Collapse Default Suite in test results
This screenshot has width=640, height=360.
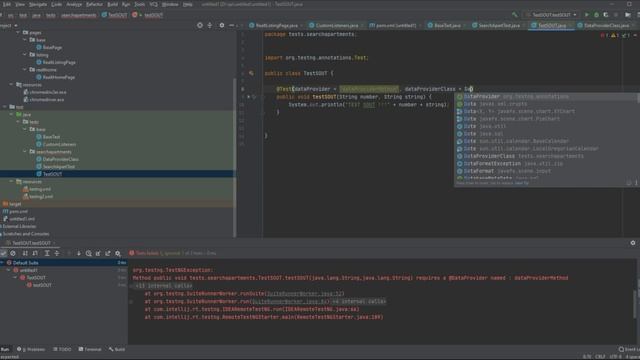tap(2, 262)
